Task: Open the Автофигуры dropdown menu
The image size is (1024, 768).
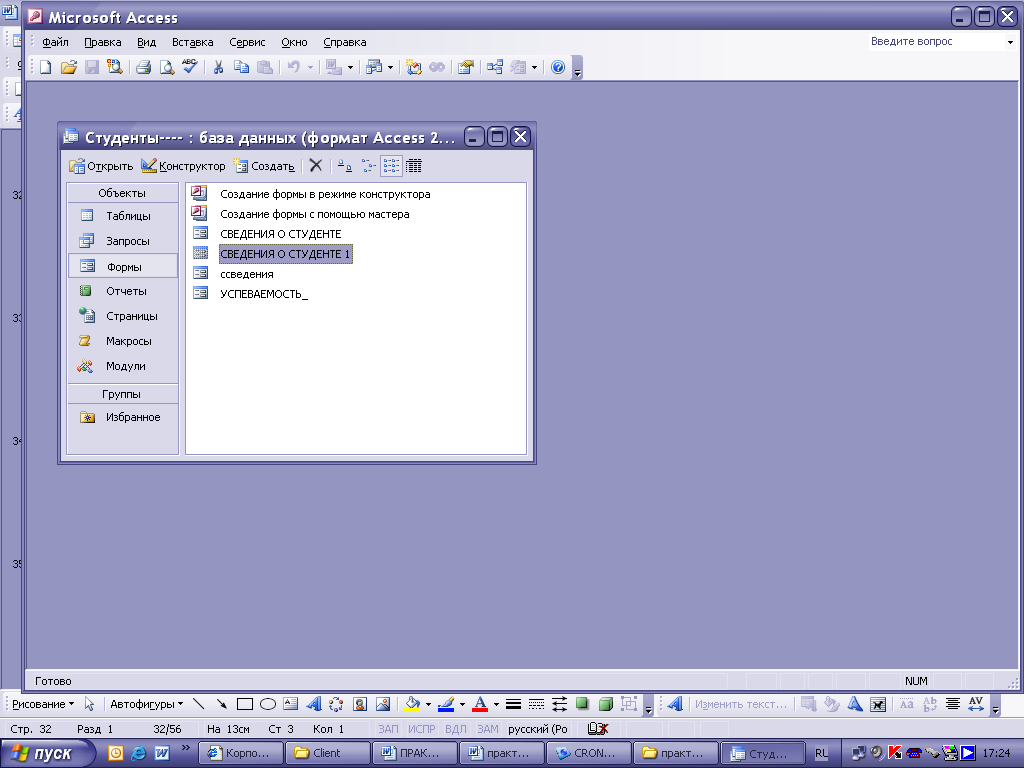Action: click(146, 704)
